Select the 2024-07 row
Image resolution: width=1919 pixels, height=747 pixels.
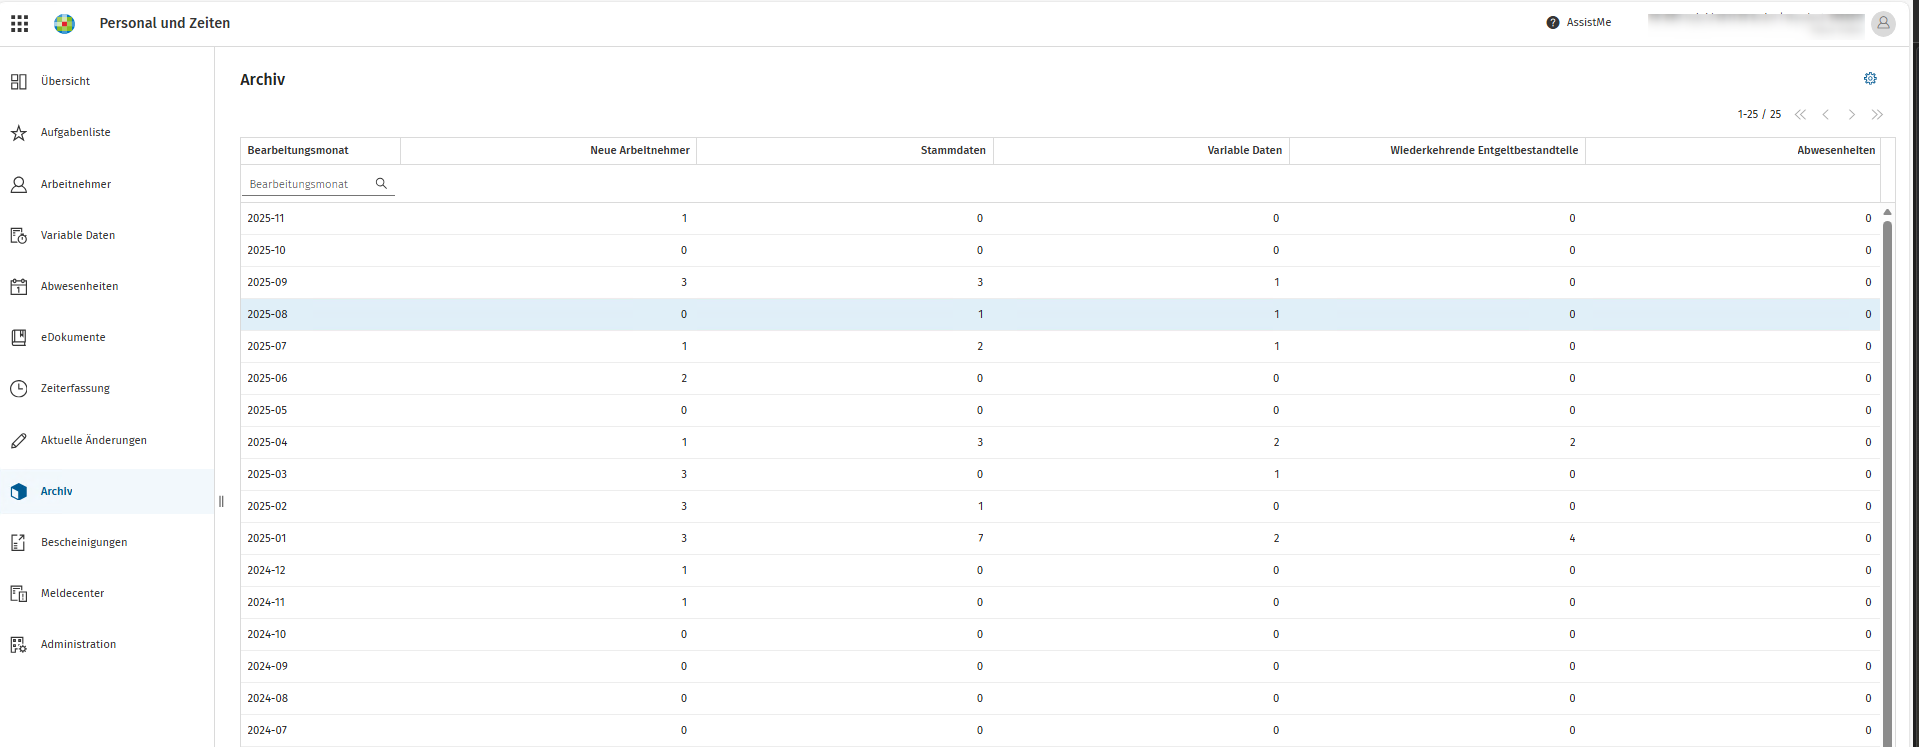point(1060,730)
